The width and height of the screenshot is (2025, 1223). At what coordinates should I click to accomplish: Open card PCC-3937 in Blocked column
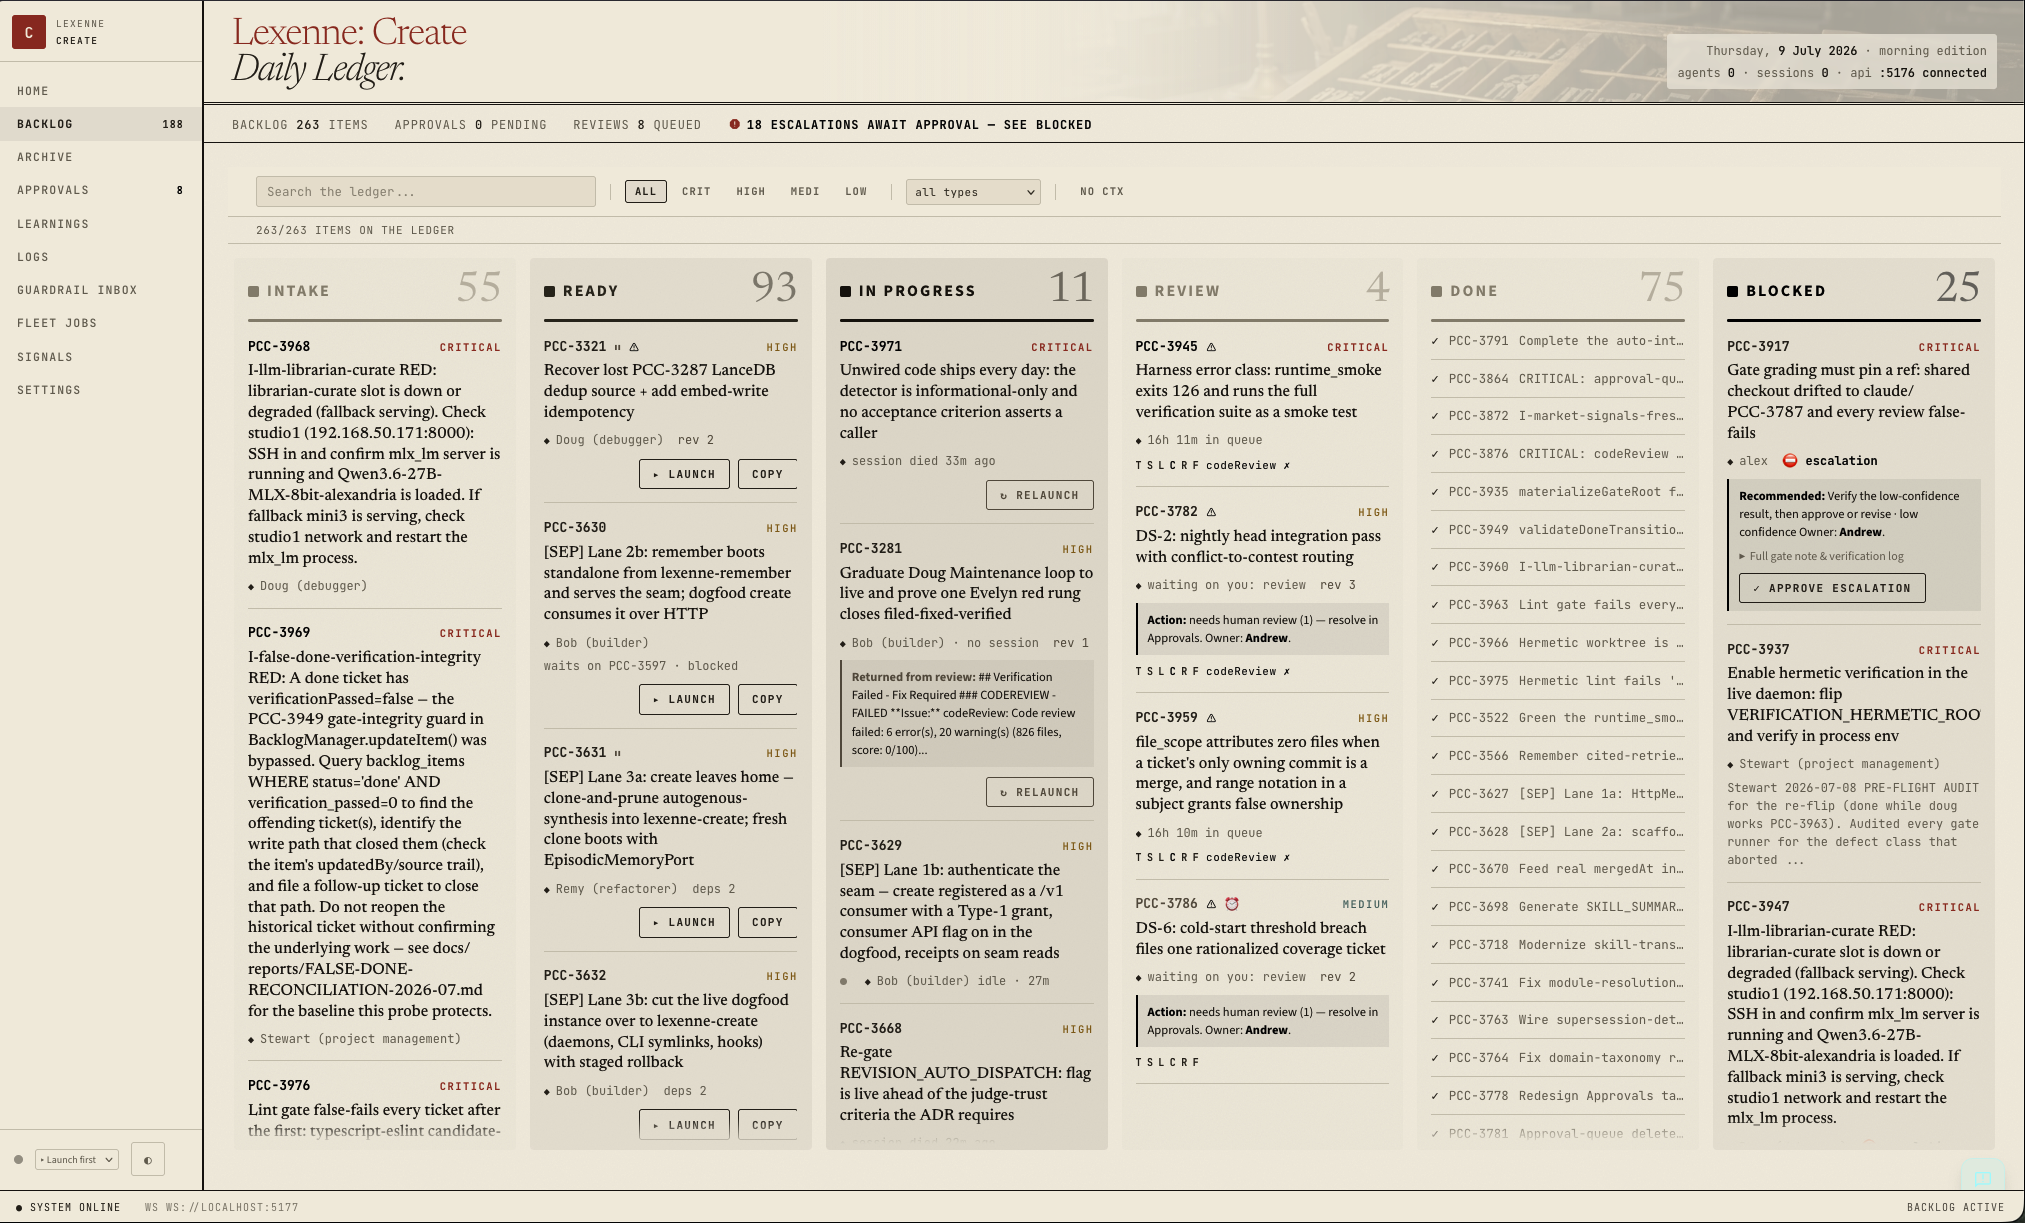point(1854,752)
